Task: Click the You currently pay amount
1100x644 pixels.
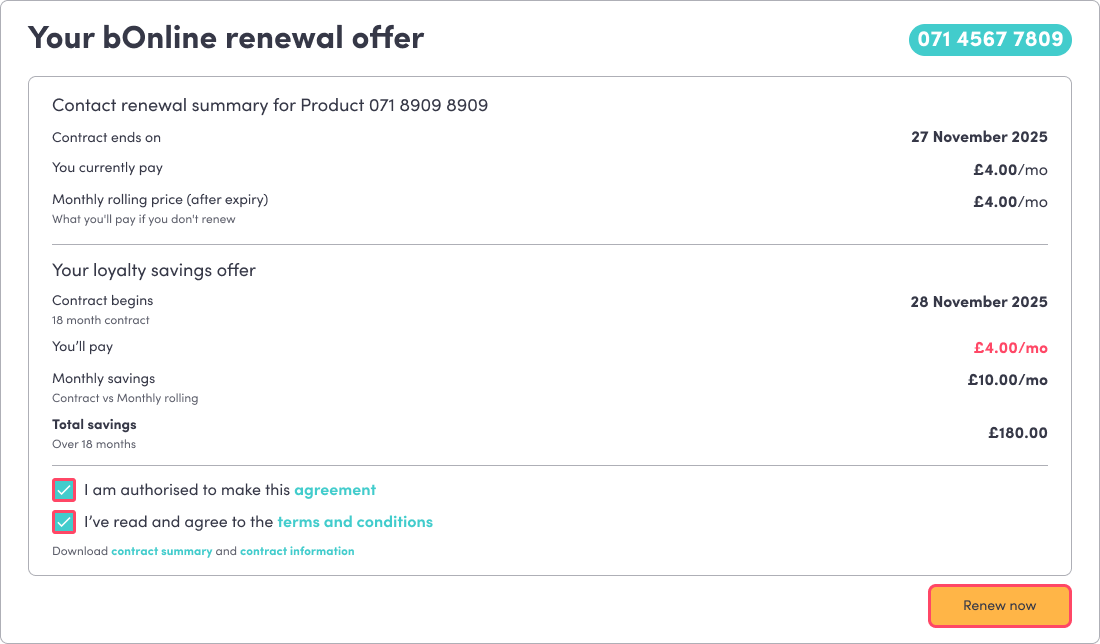Action: point(1010,170)
